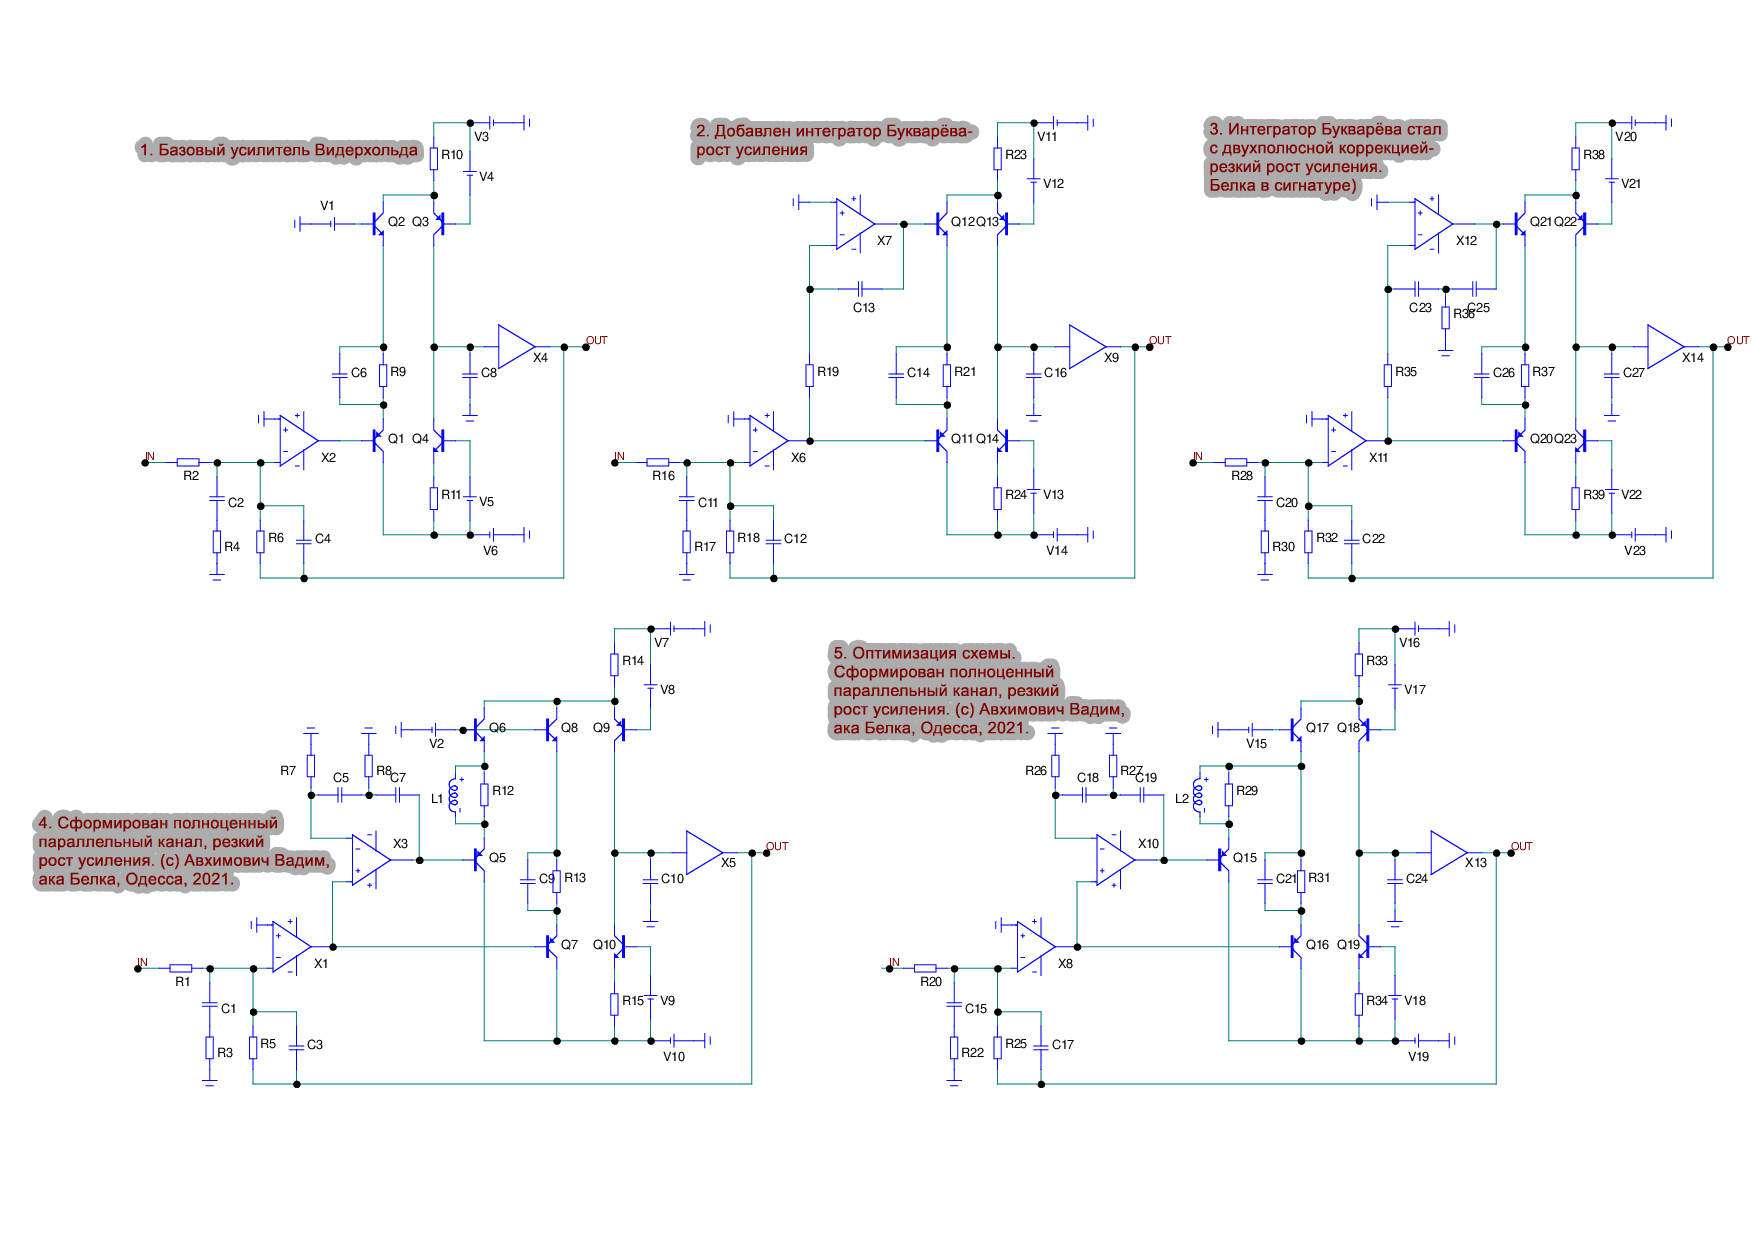
Task: Click the "V14" label text
Action: (1057, 550)
